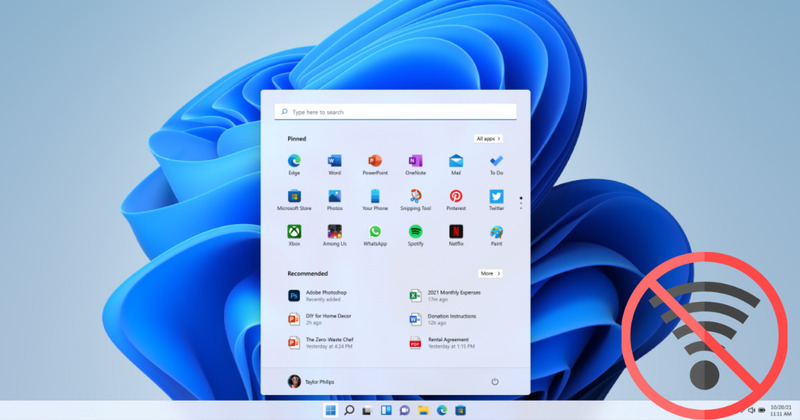Launch Spotify from pinned apps
This screenshot has width=800, height=420.
[x=415, y=235]
